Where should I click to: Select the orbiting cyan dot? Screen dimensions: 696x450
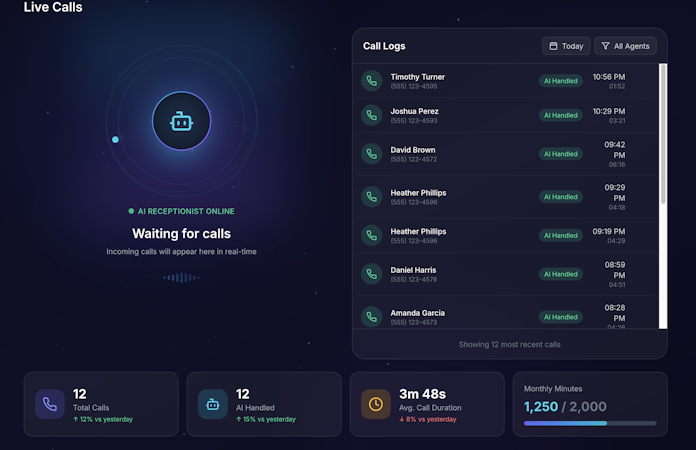(x=115, y=139)
